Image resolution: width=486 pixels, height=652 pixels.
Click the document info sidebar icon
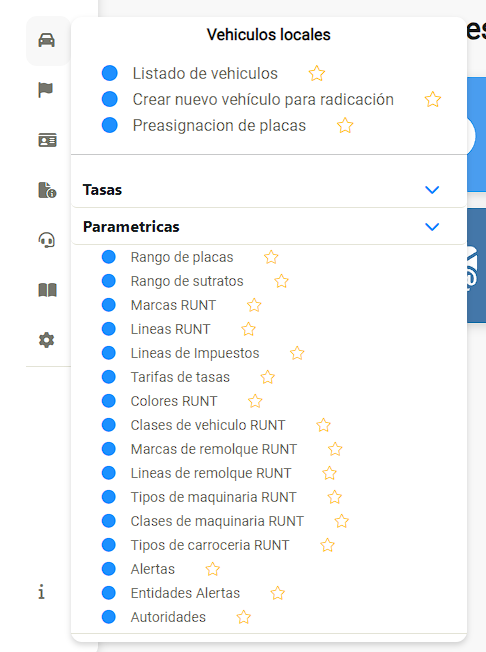tap(47, 190)
